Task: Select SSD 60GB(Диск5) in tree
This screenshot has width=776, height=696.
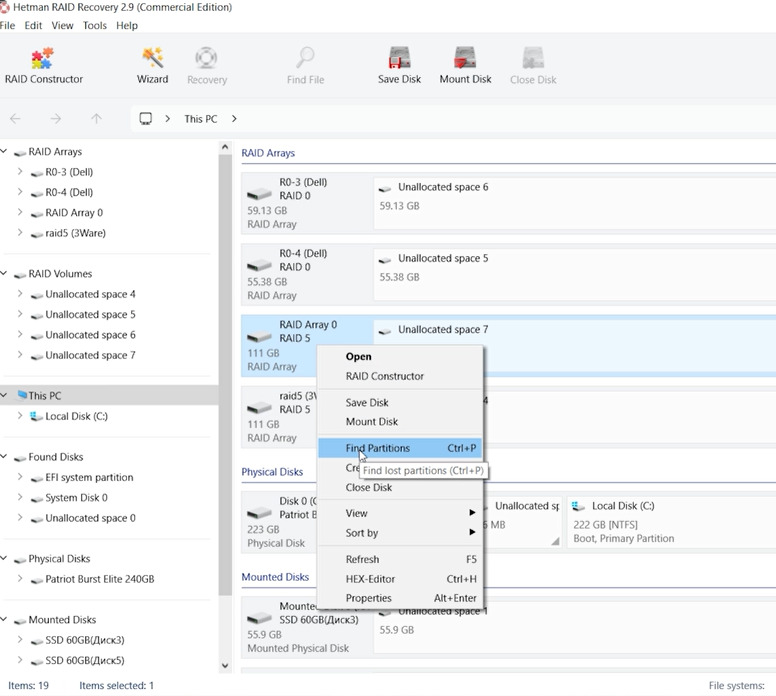Action: point(85,660)
